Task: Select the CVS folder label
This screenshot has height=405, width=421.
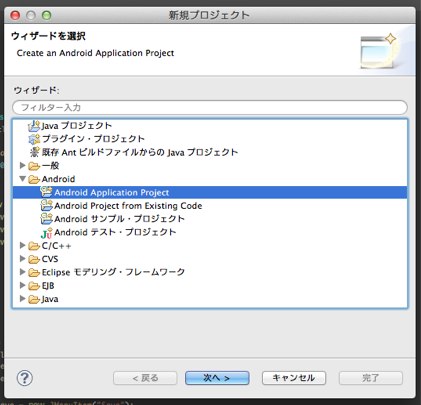Action: coord(50,259)
